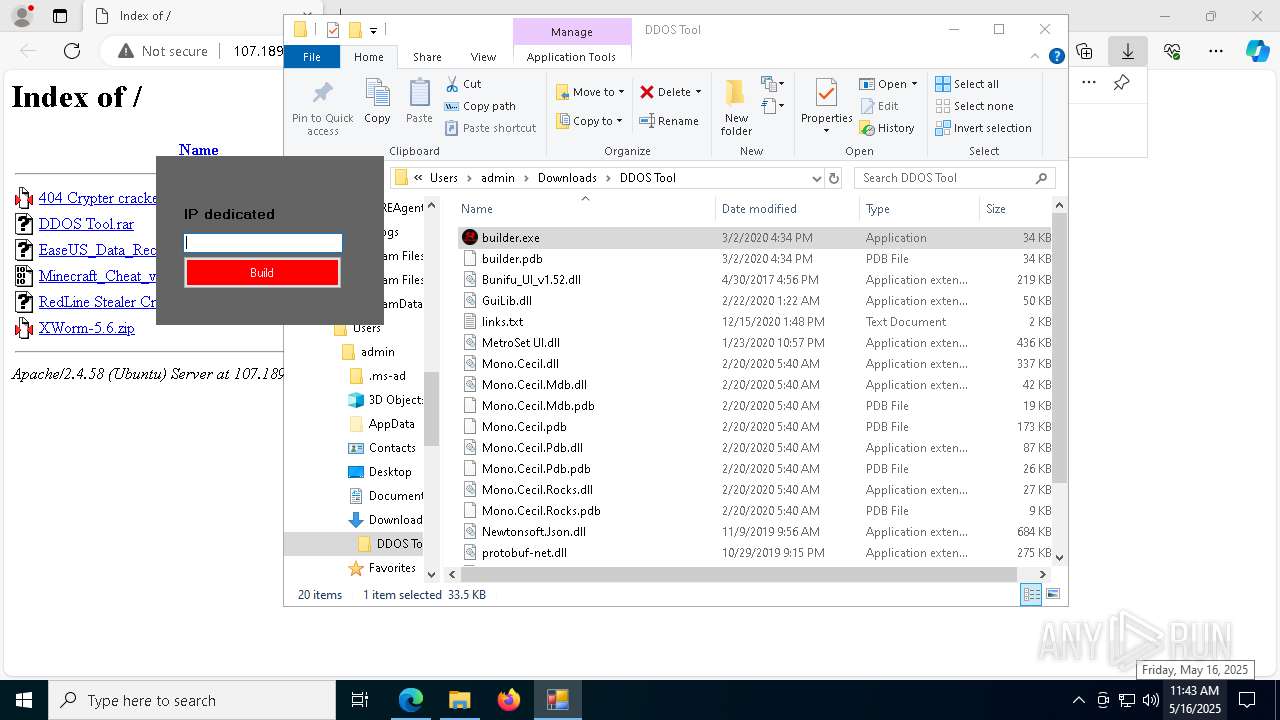
Task: Create a New folder
Action: [736, 108]
